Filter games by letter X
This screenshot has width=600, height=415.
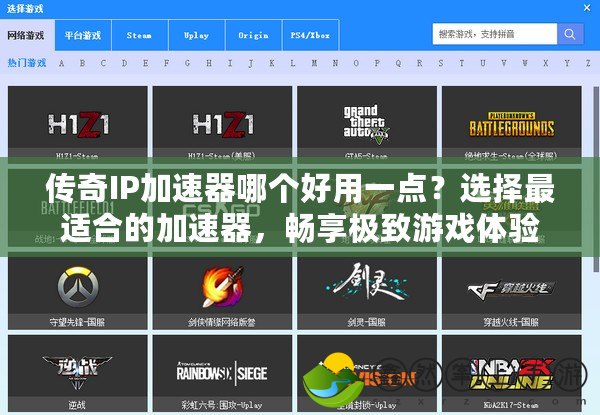[546, 63]
